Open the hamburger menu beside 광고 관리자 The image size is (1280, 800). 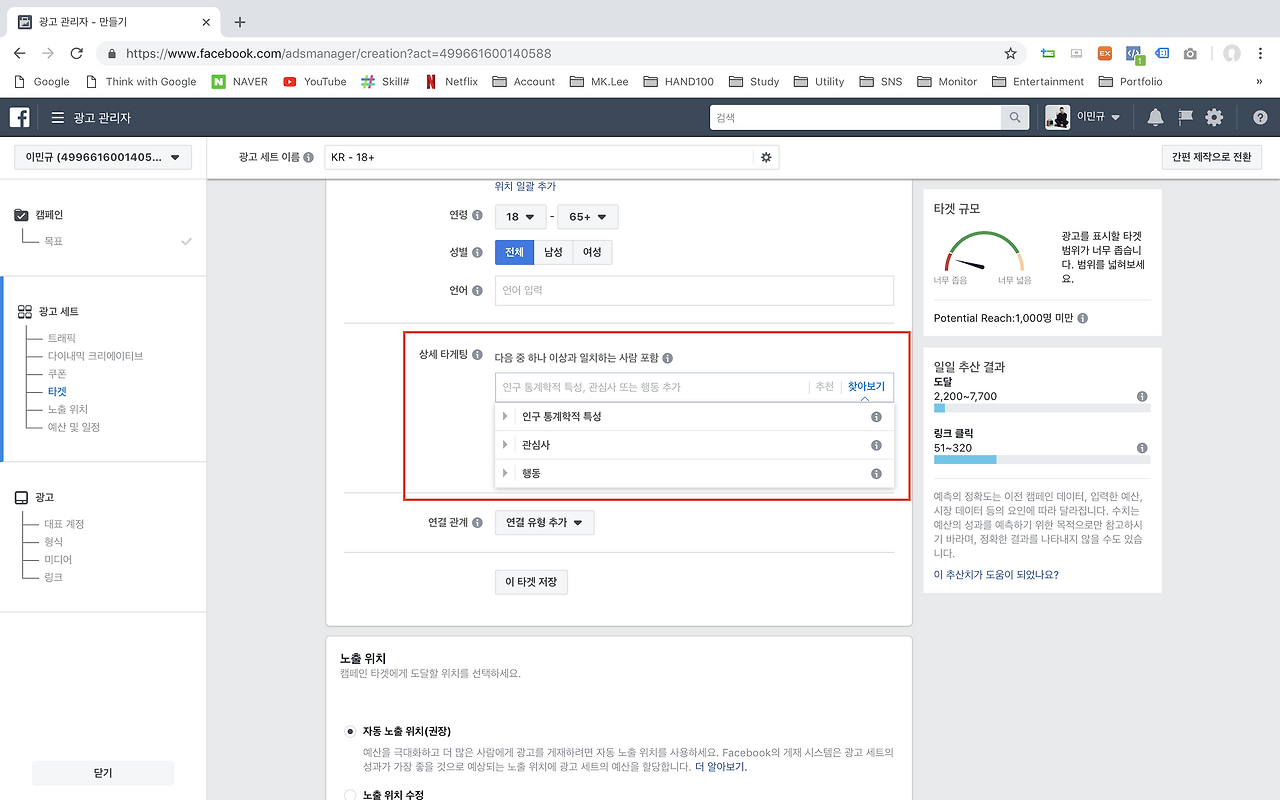pyautogui.click(x=58, y=117)
